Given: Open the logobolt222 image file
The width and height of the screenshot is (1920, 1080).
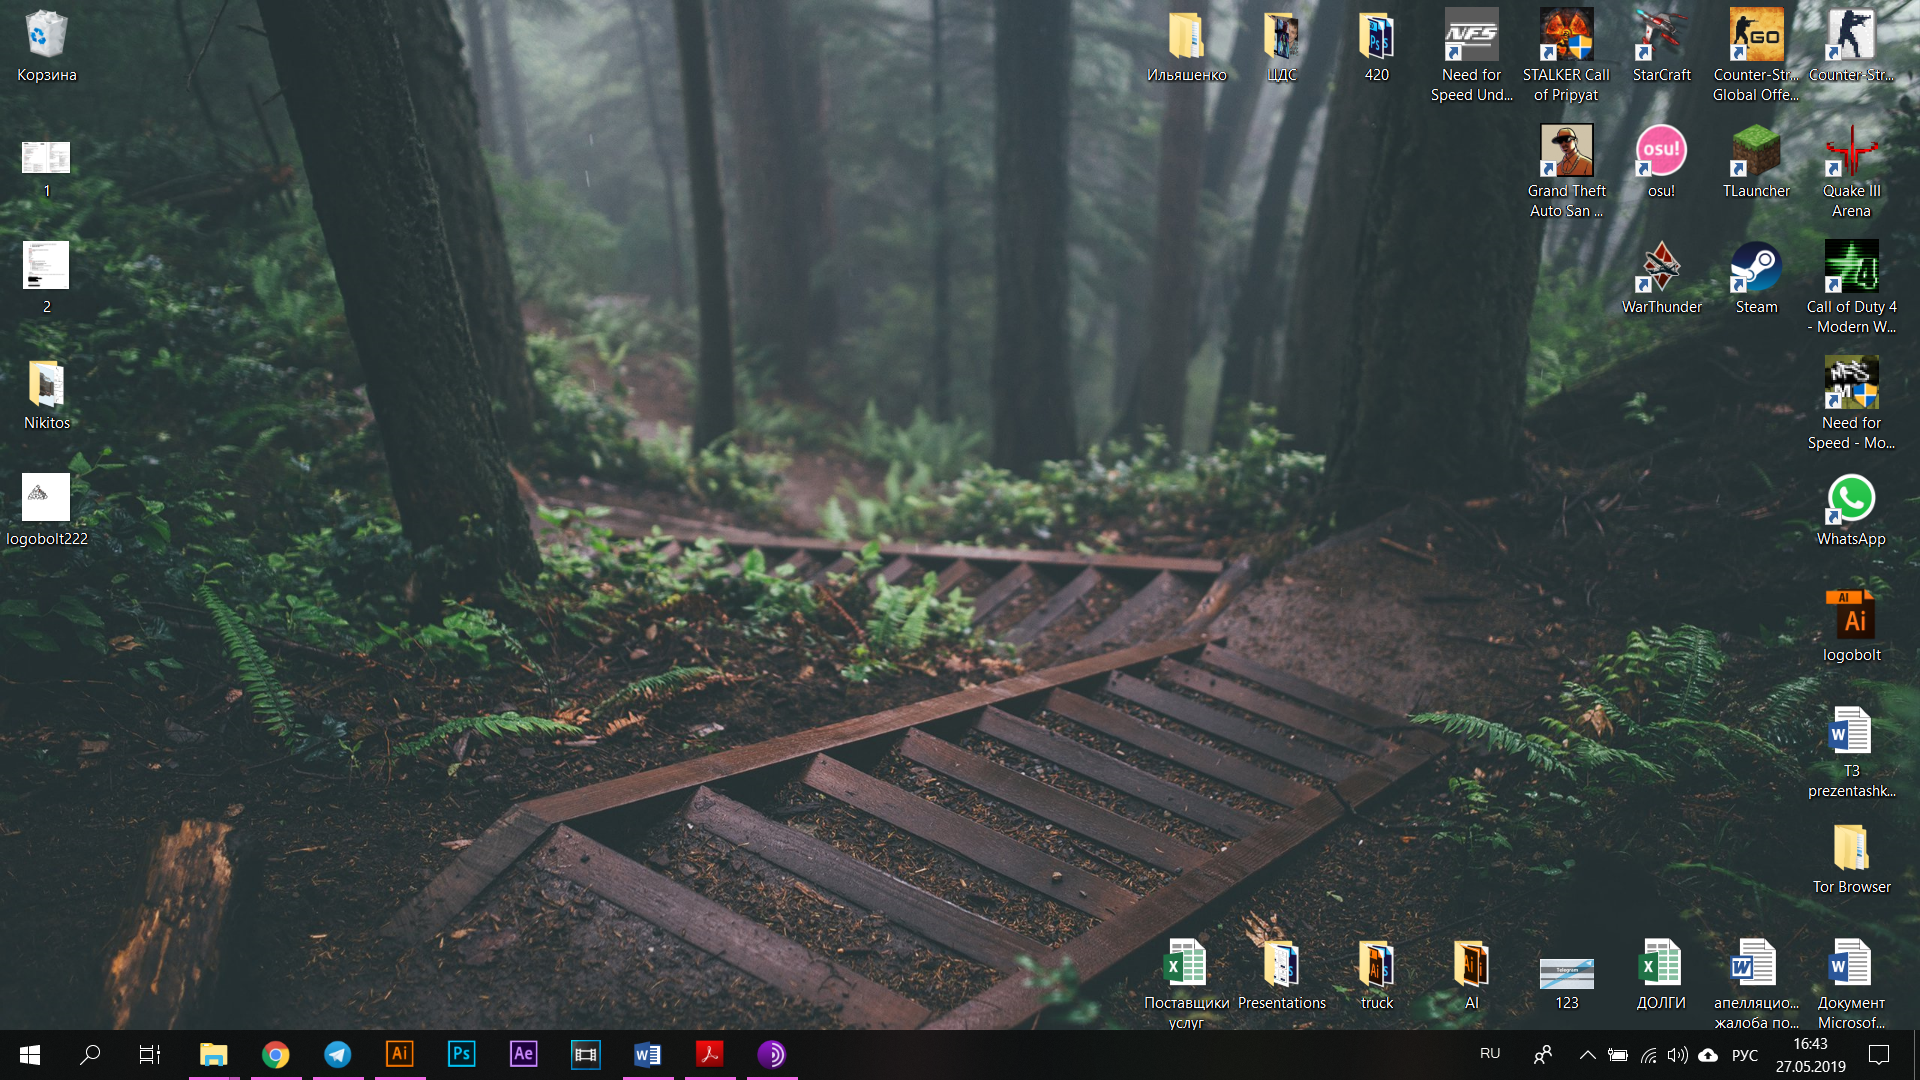Looking at the screenshot, I should click(46, 511).
